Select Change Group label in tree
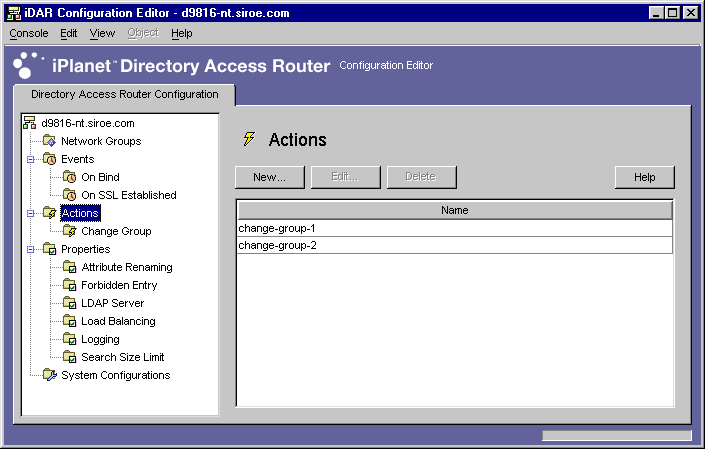 pyautogui.click(x=116, y=231)
